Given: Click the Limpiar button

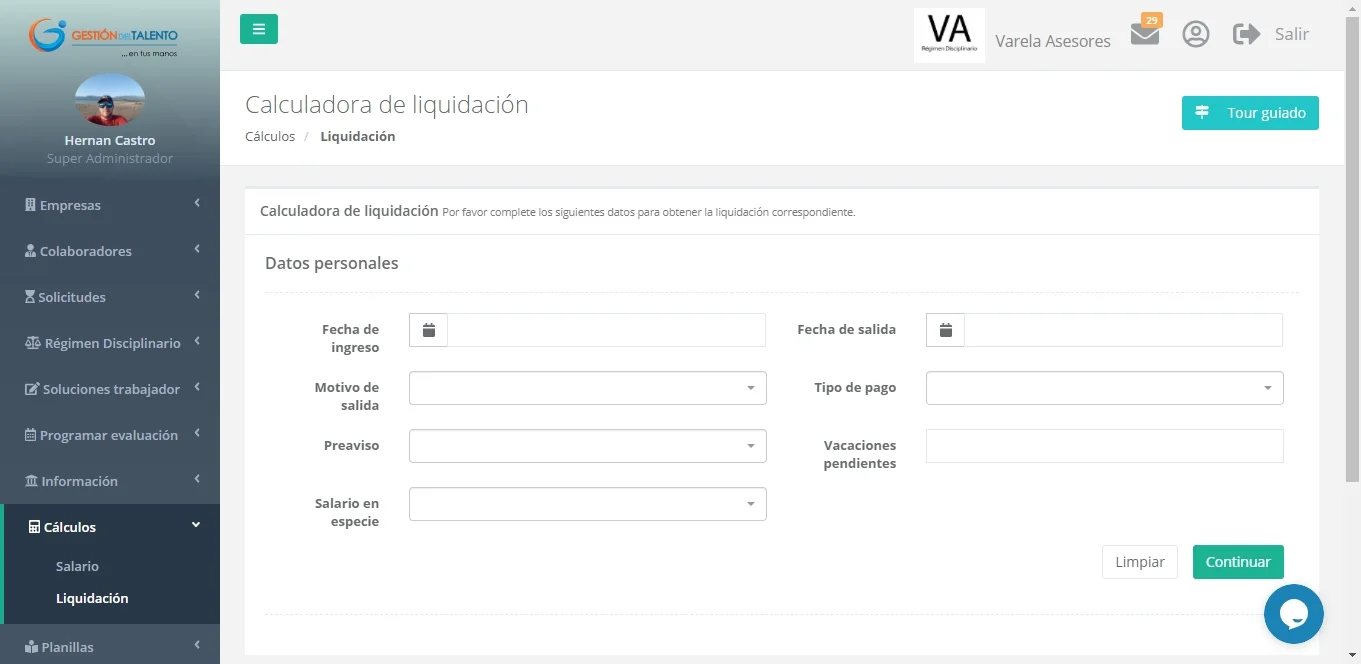Looking at the screenshot, I should pyautogui.click(x=1139, y=562).
